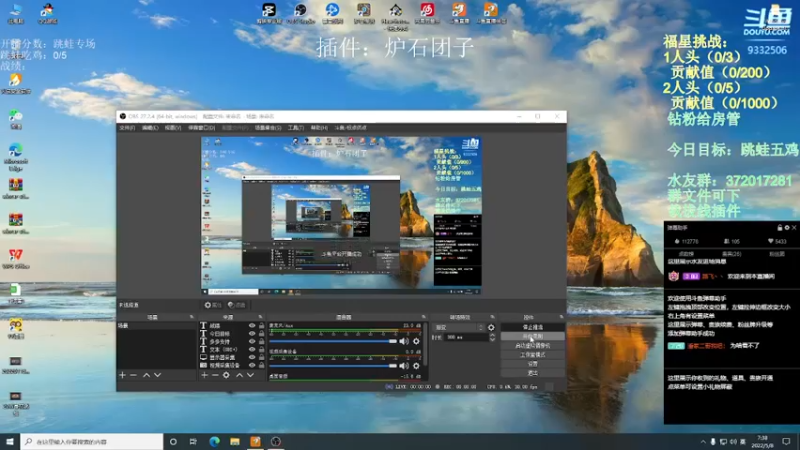Screen dimensions: 800x450
Task: Open the File menu in OBS
Action: tap(127, 128)
